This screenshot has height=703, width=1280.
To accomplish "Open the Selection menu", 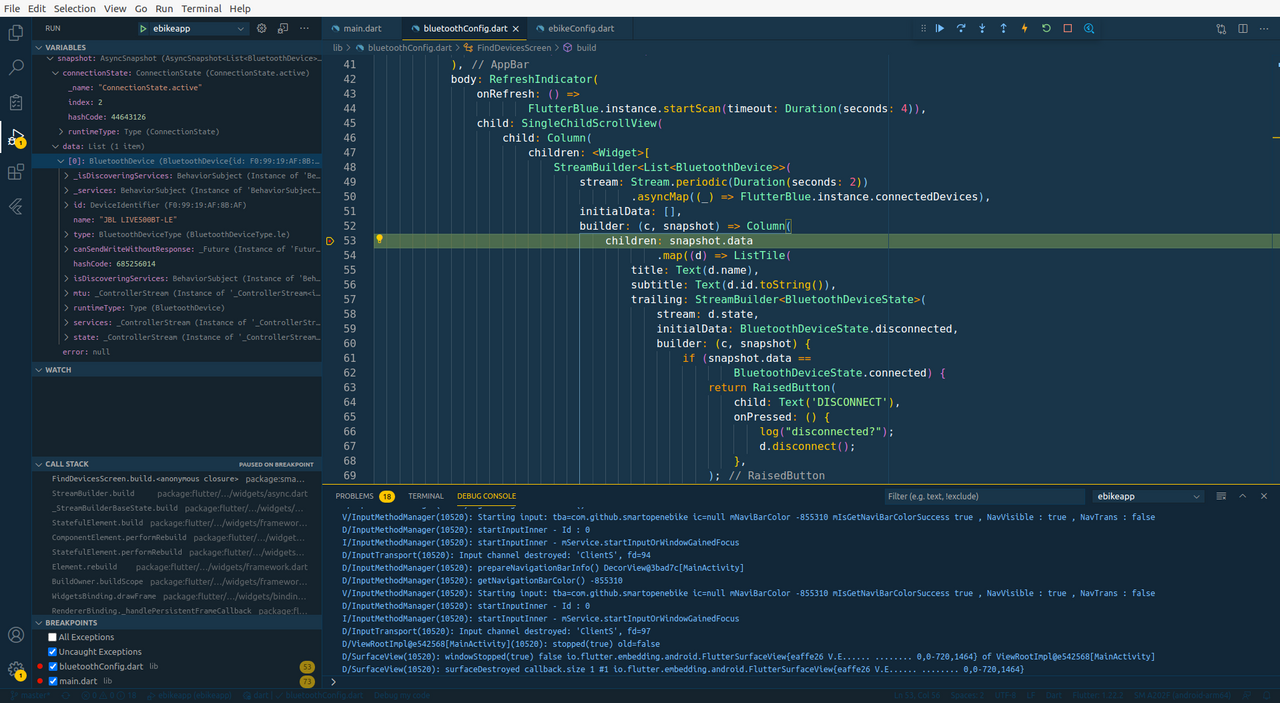I will (75, 8).
